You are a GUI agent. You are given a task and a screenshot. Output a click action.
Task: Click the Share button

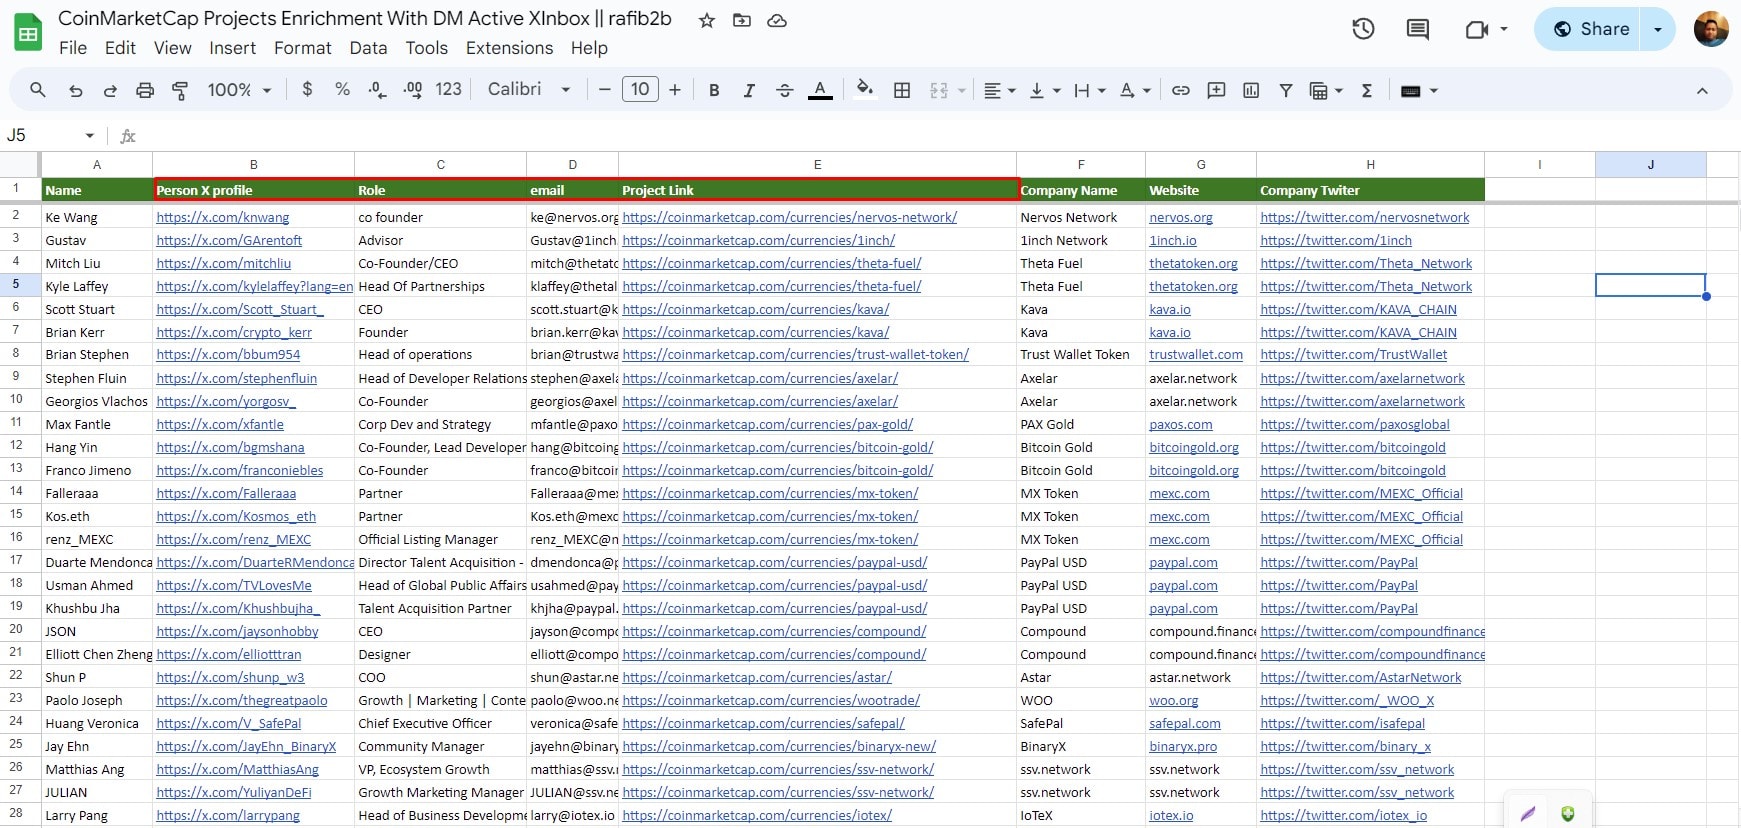[1591, 29]
